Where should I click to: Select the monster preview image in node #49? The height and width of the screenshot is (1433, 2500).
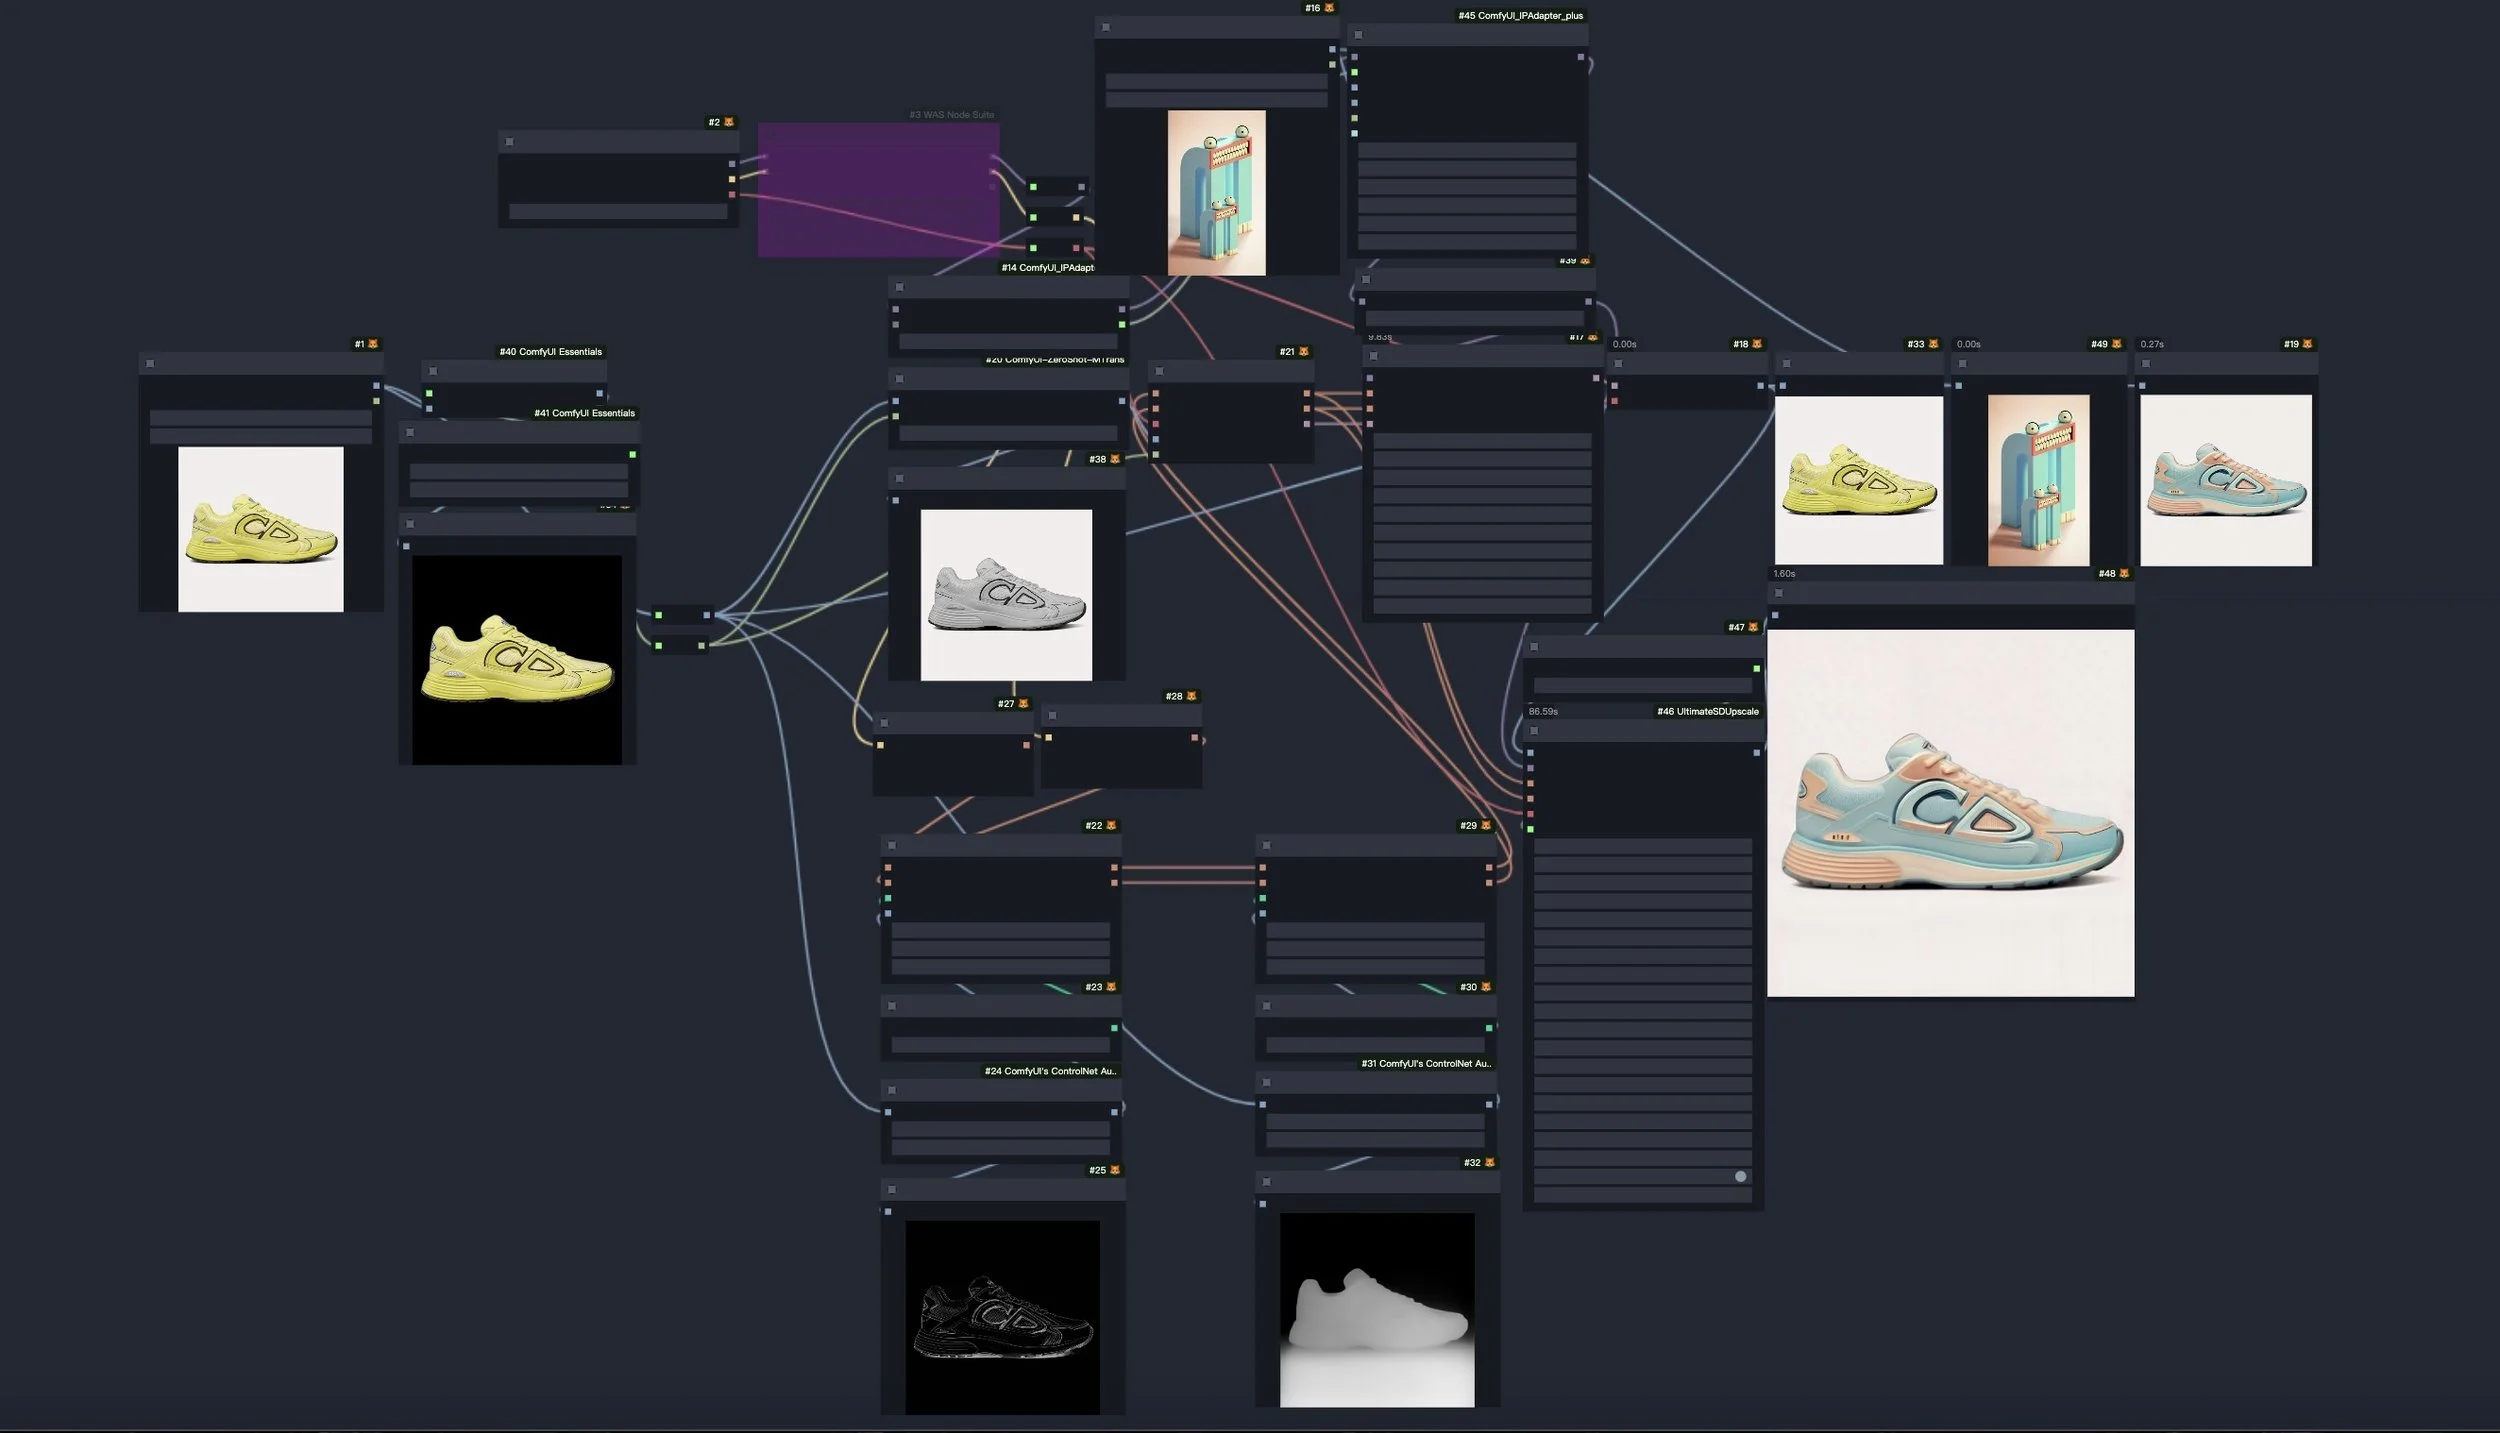point(2038,480)
